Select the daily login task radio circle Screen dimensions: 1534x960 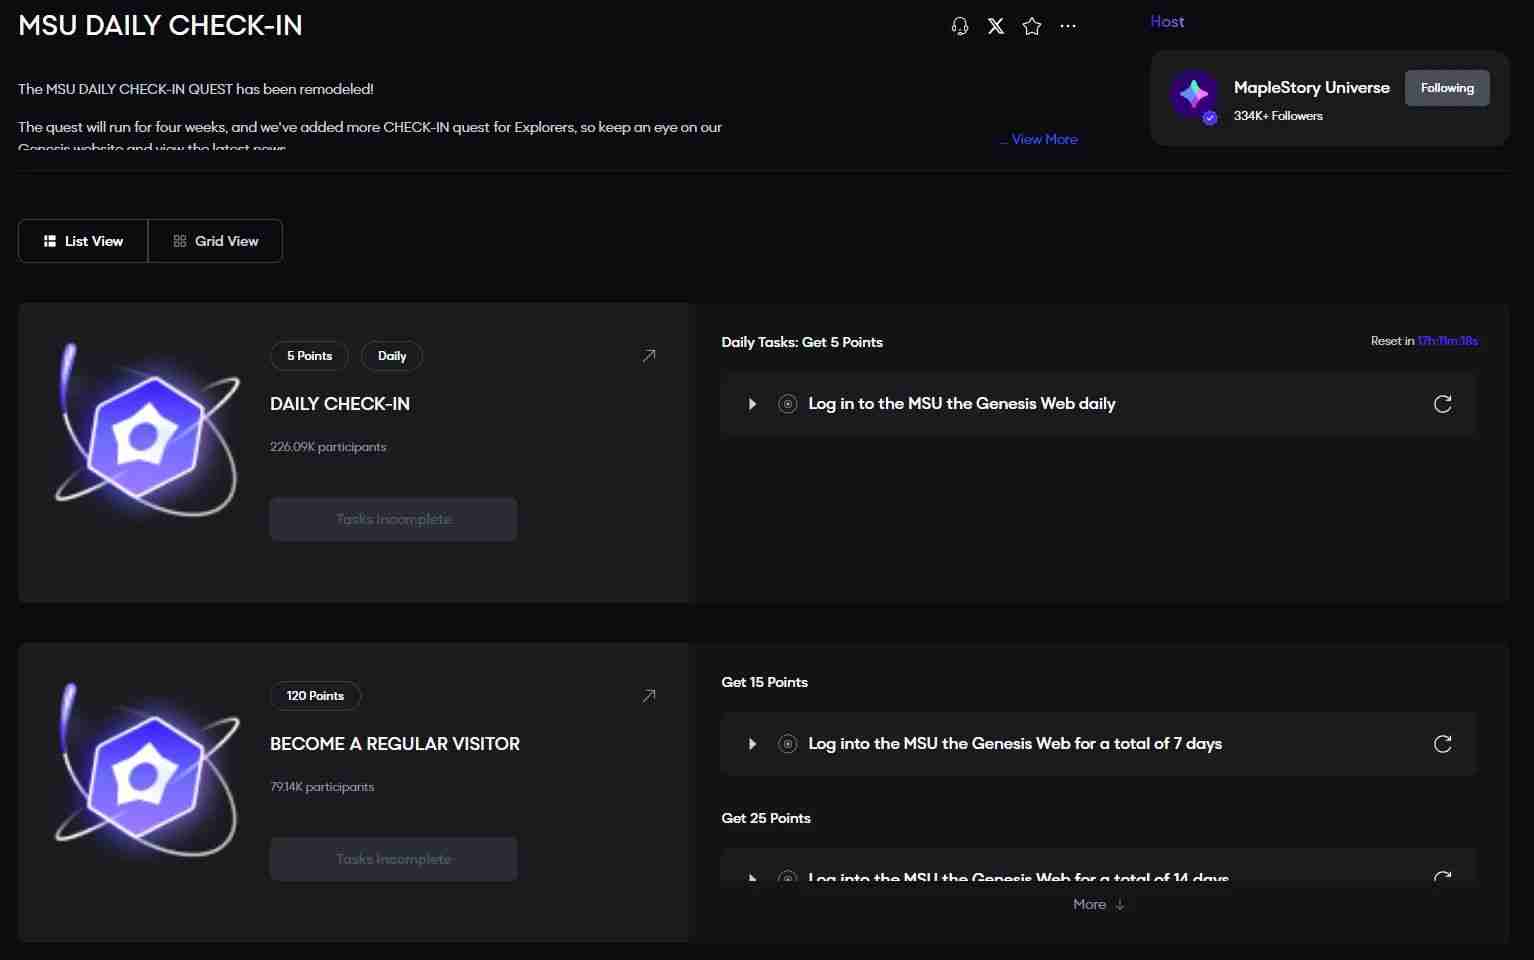point(788,404)
